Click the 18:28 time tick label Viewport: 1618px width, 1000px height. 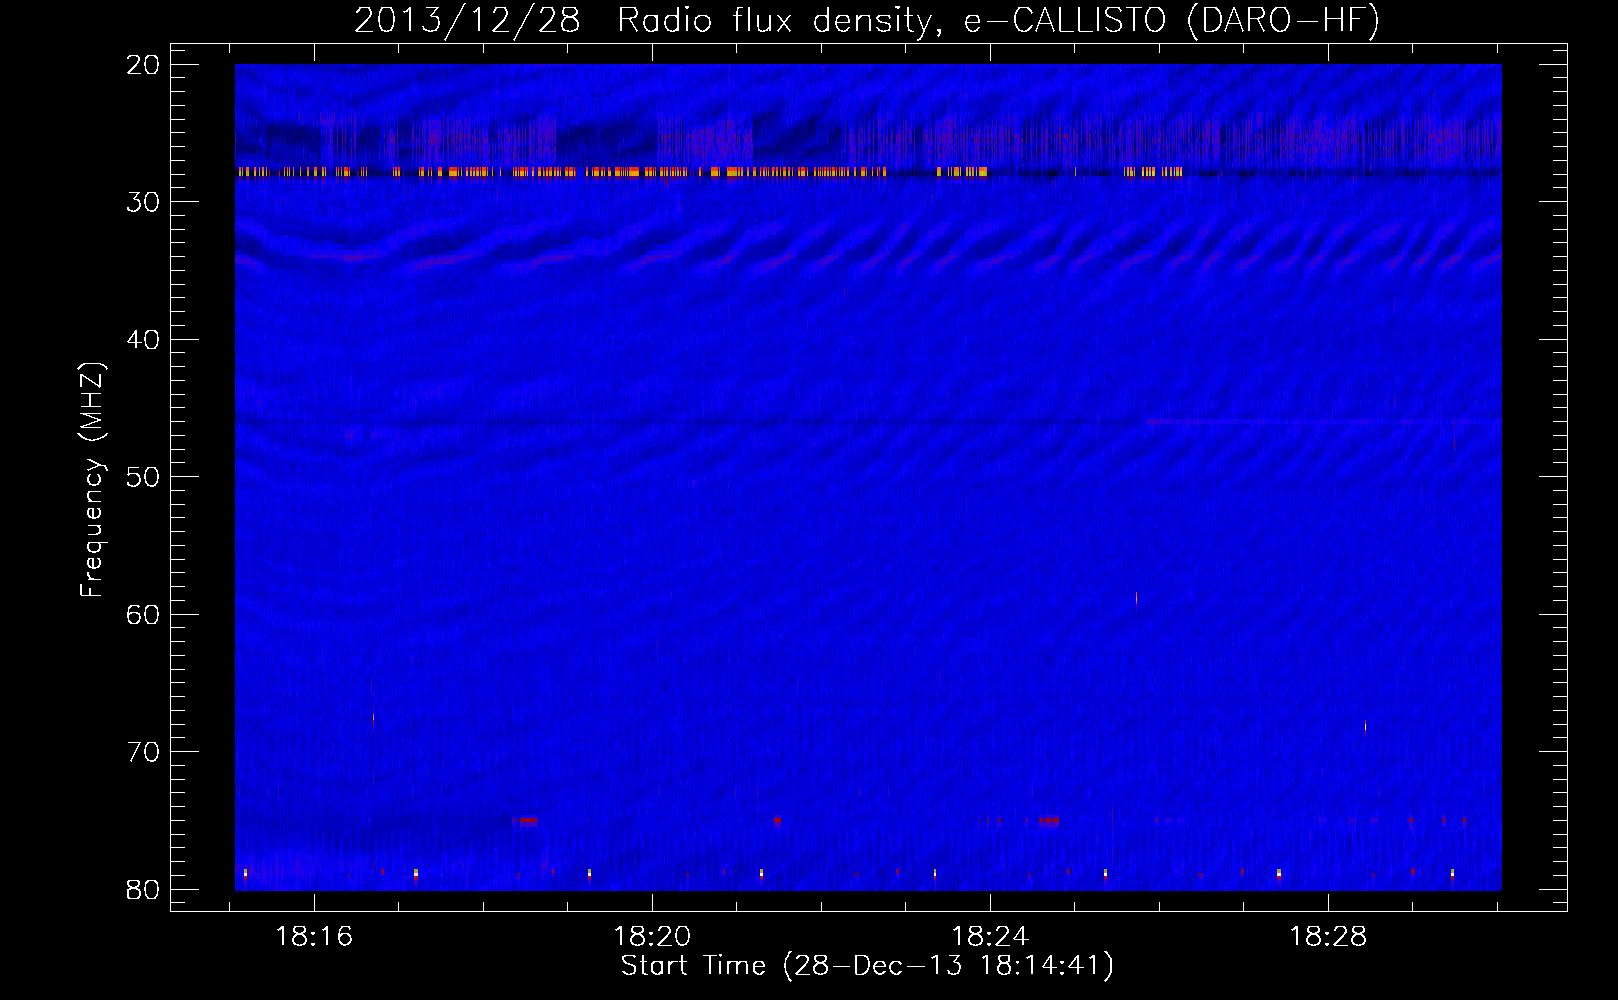pyautogui.click(x=1328, y=937)
